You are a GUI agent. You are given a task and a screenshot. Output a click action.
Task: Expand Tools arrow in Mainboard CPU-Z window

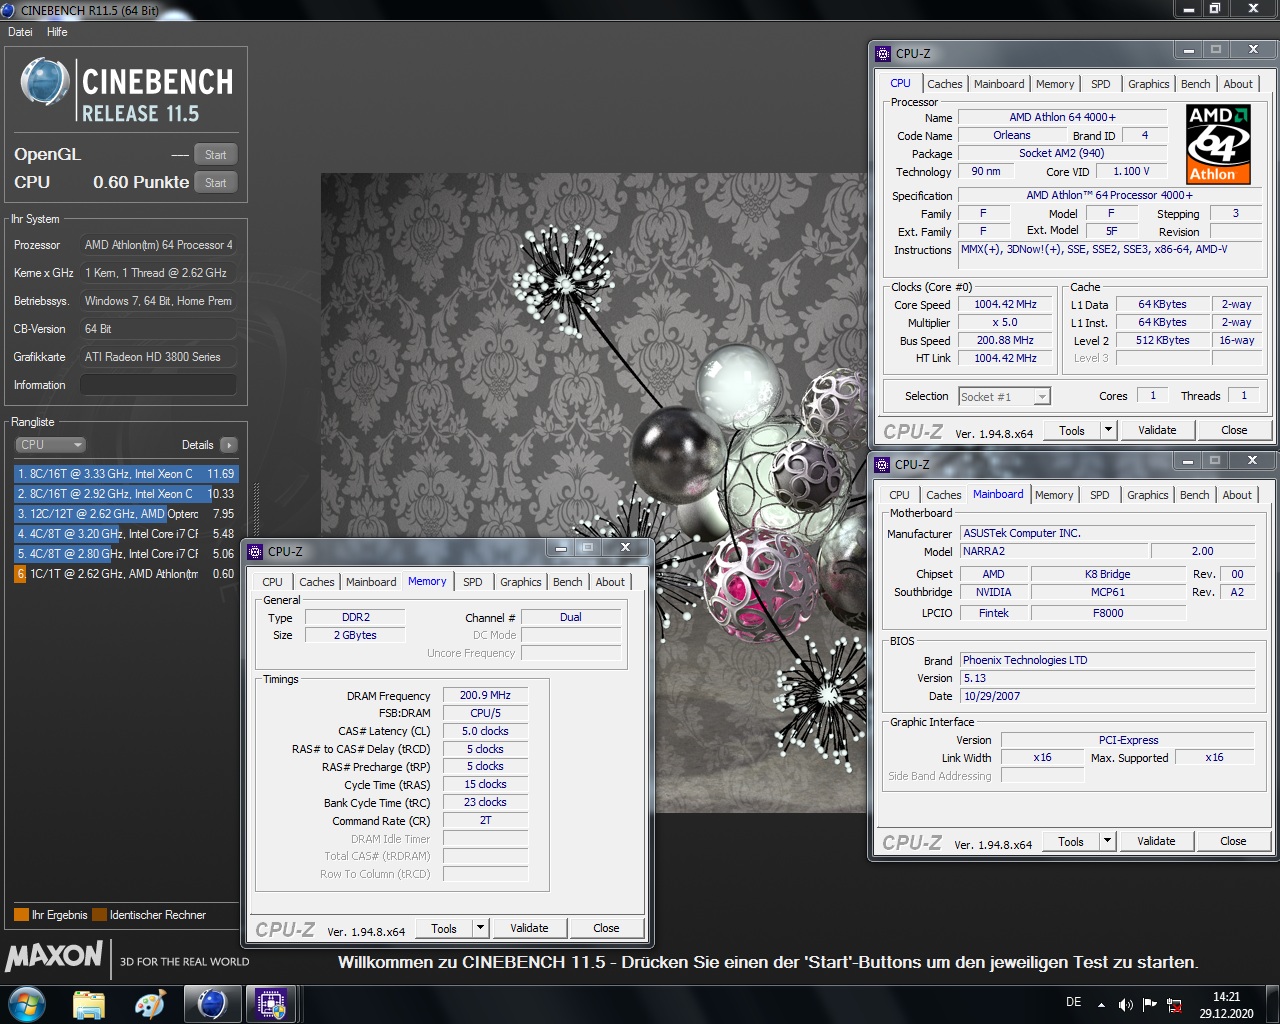pos(1106,842)
